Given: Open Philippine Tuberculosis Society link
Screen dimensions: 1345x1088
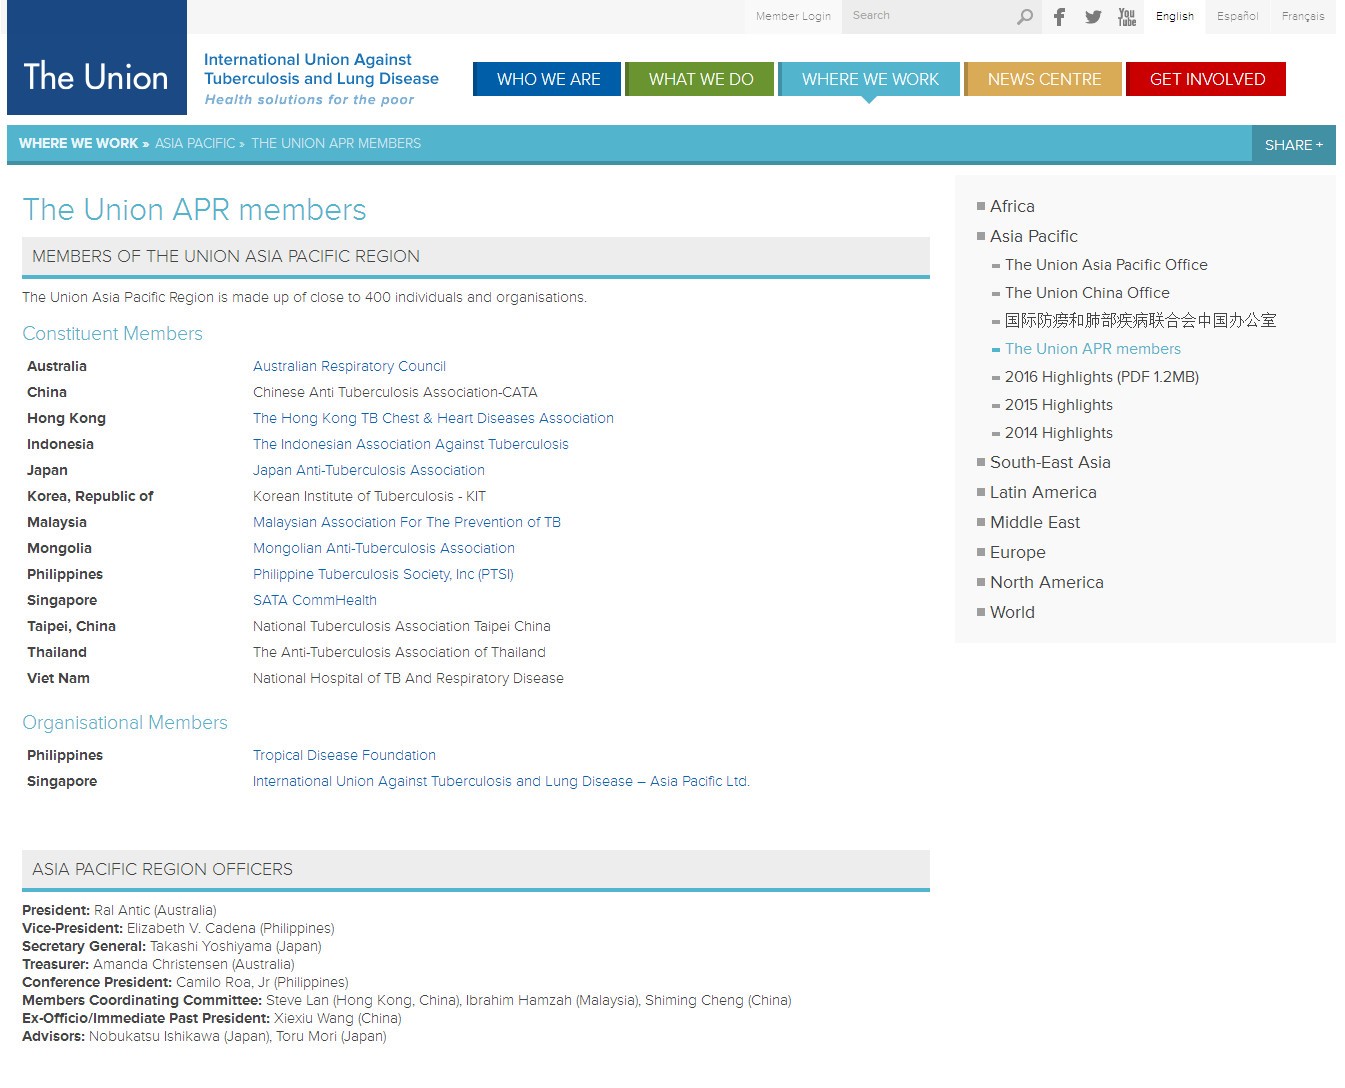Looking at the screenshot, I should tap(383, 574).
